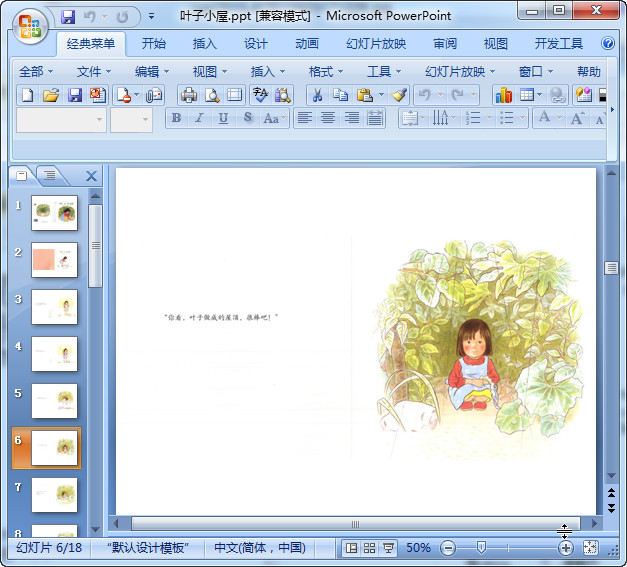Toggle Bold formatting
Image resolution: width=627 pixels, height=567 pixels.
pyautogui.click(x=176, y=118)
